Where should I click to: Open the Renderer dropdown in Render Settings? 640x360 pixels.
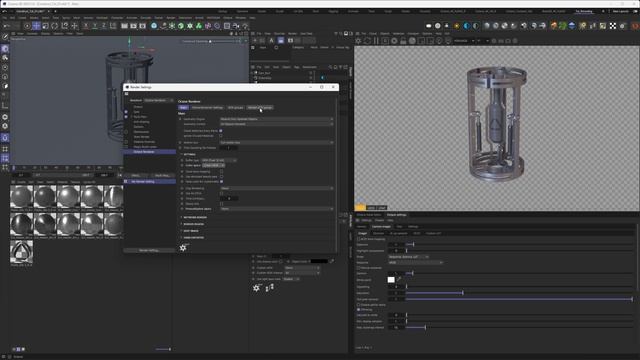[x=158, y=100]
